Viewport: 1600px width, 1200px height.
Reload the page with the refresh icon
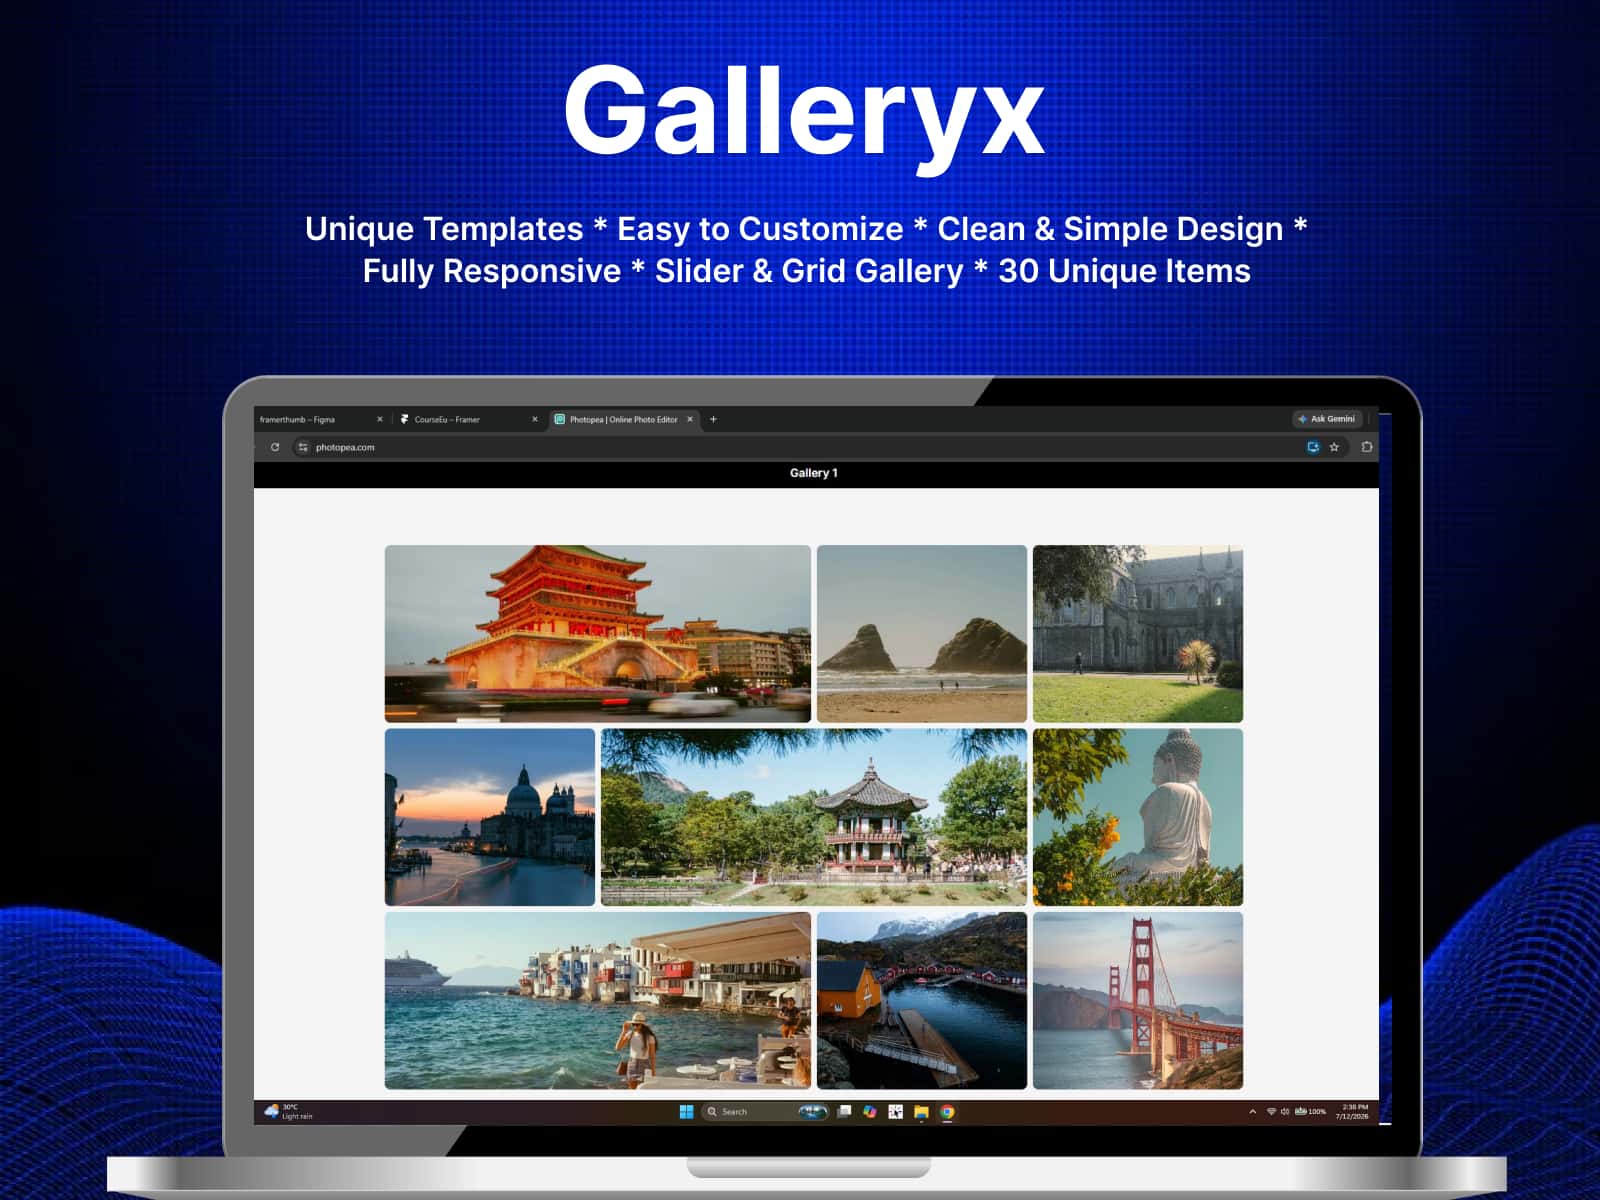click(x=275, y=447)
